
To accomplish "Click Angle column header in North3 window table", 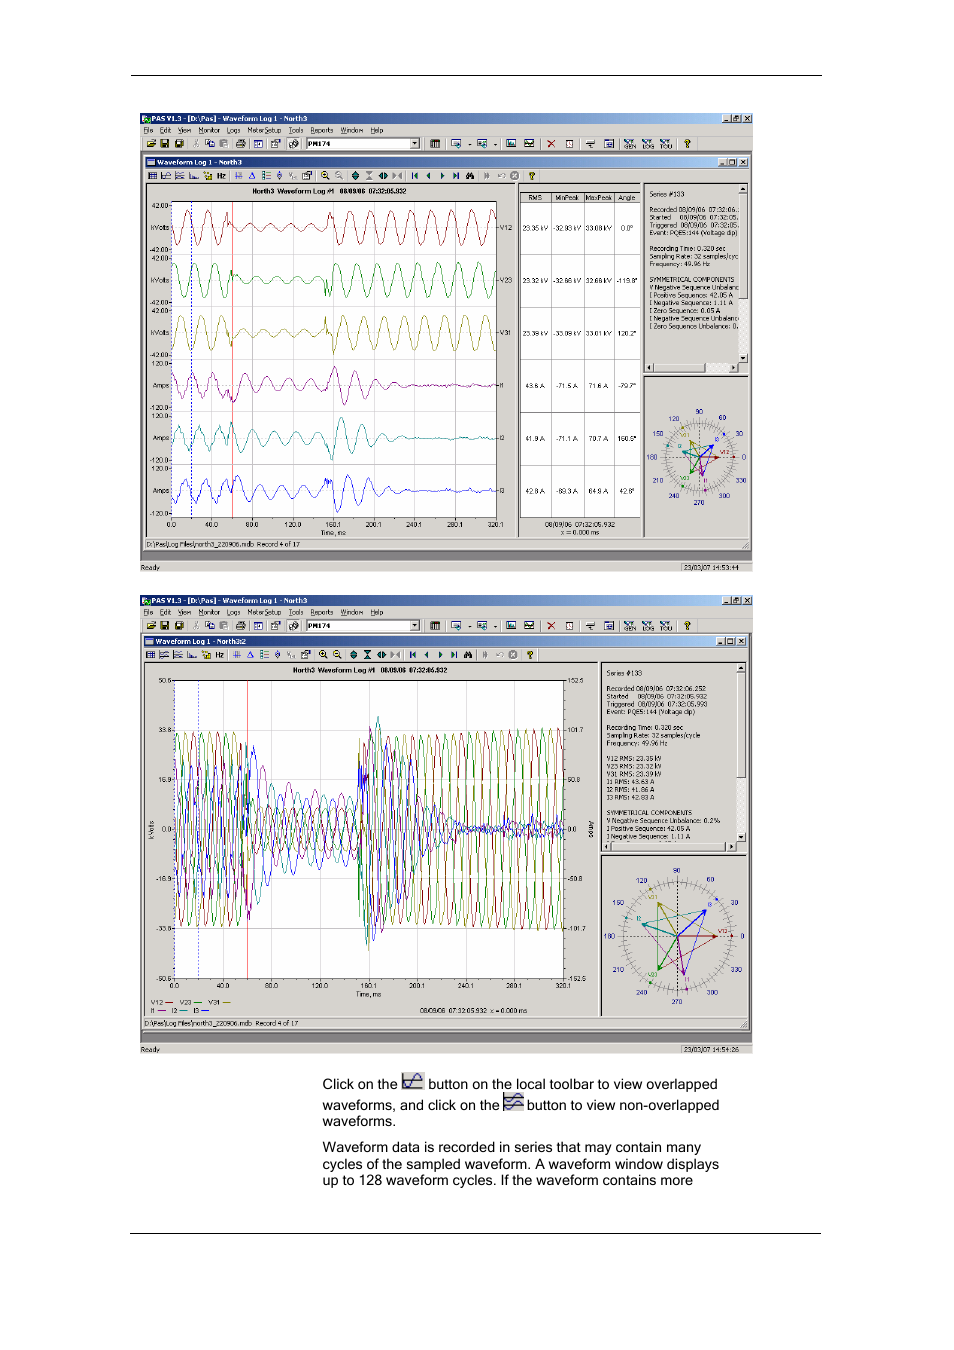I will click(x=627, y=198).
